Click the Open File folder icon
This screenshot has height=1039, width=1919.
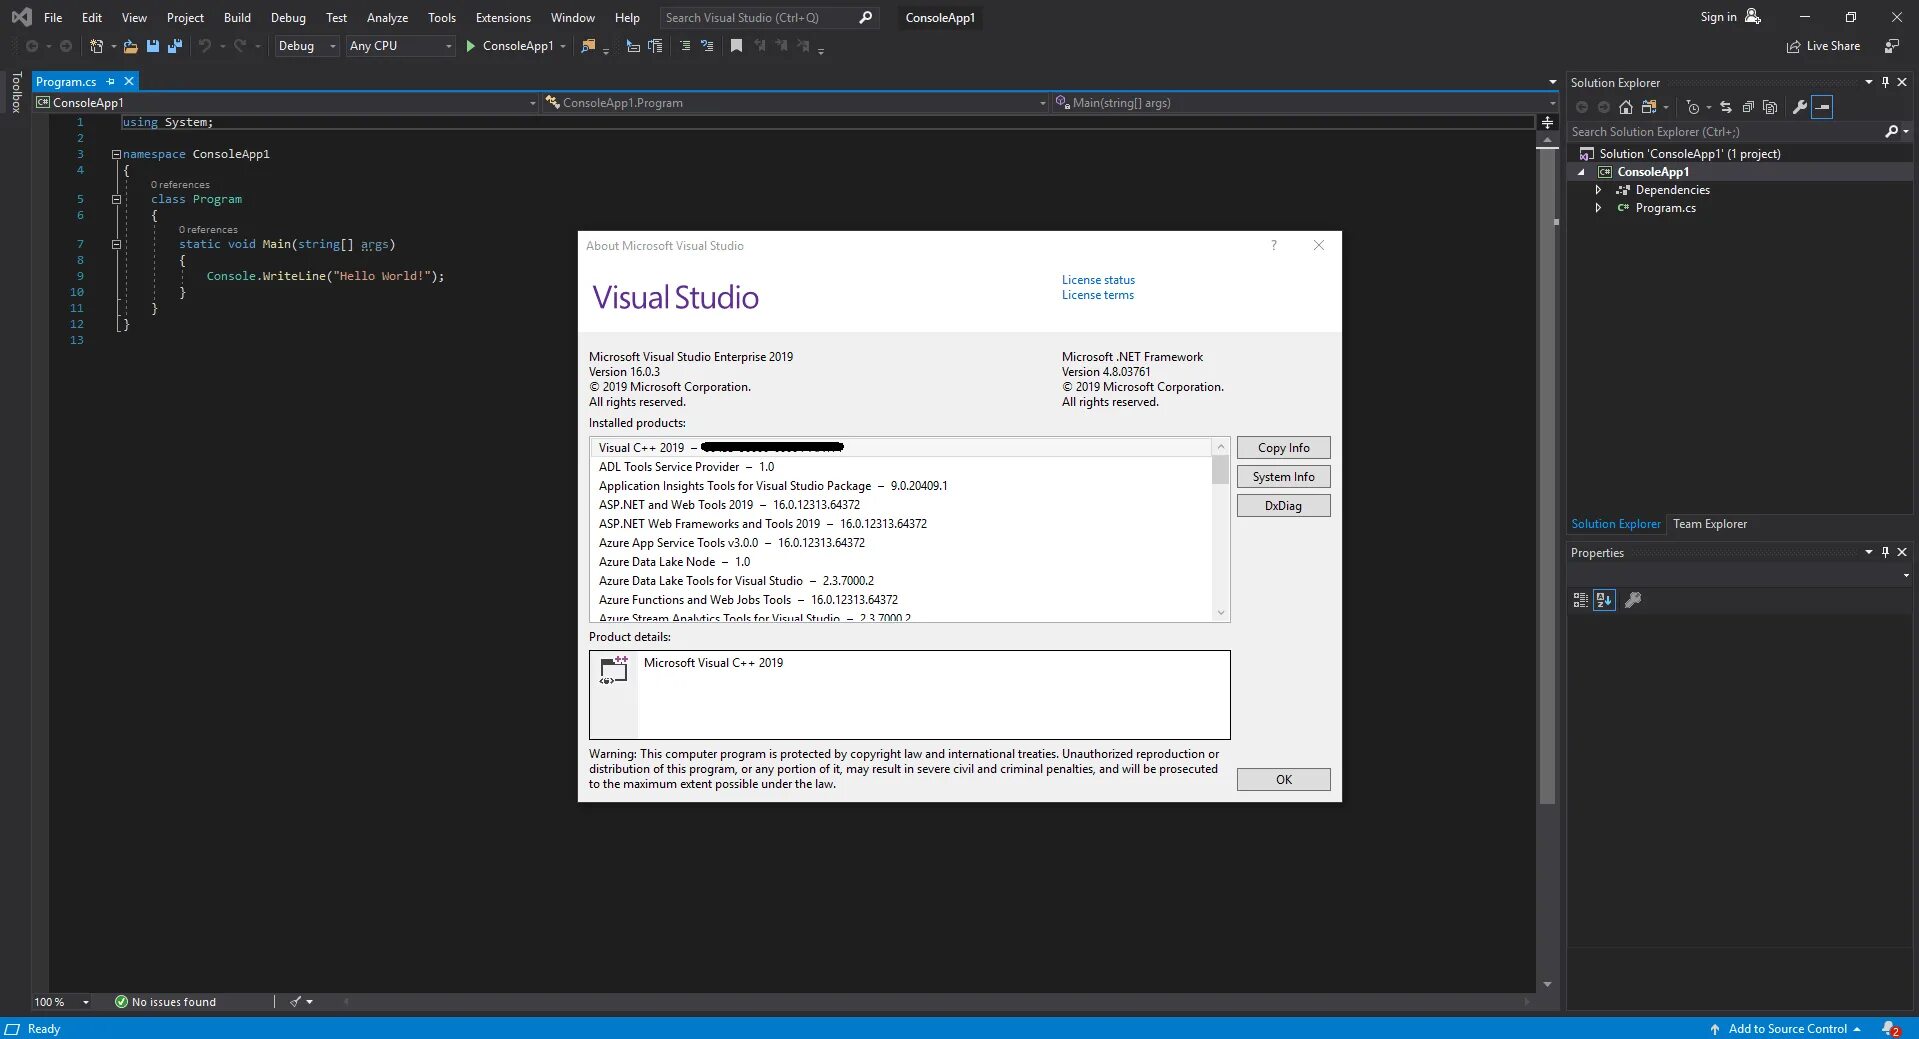click(130, 46)
